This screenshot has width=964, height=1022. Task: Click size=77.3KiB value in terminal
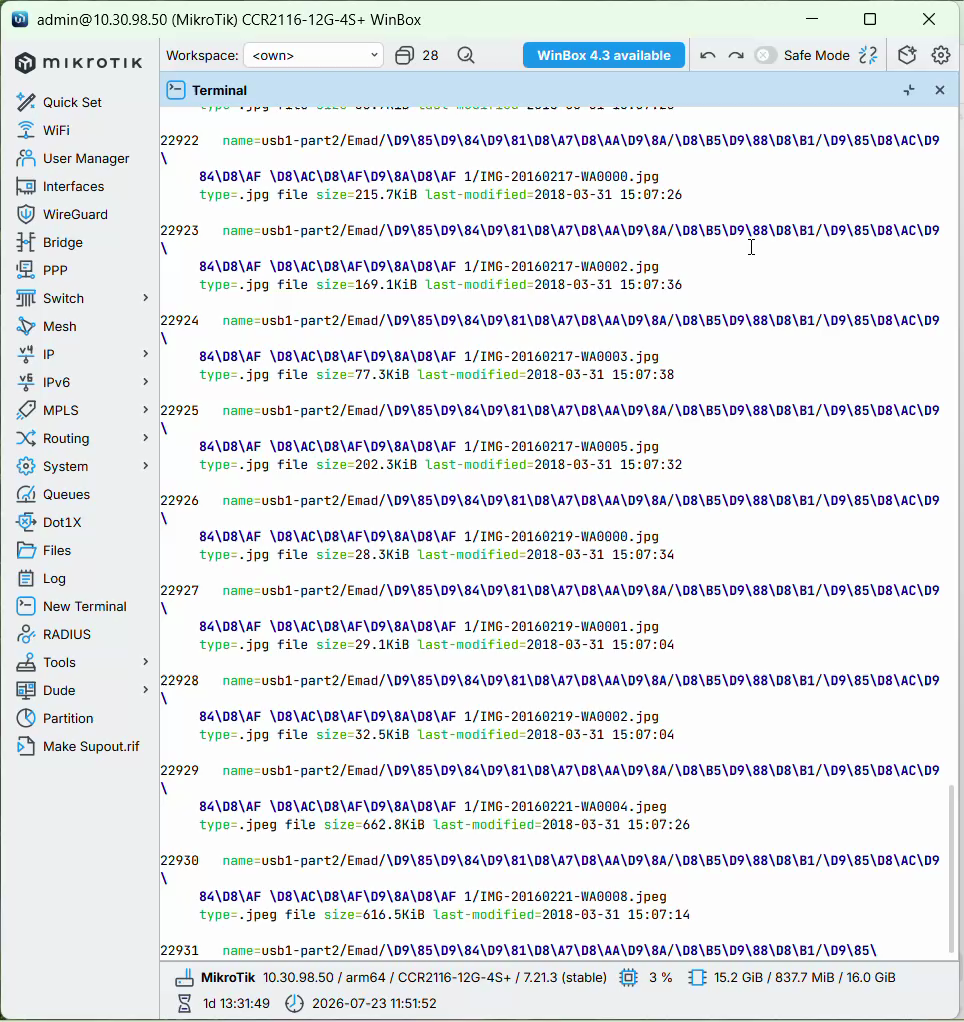(x=363, y=375)
